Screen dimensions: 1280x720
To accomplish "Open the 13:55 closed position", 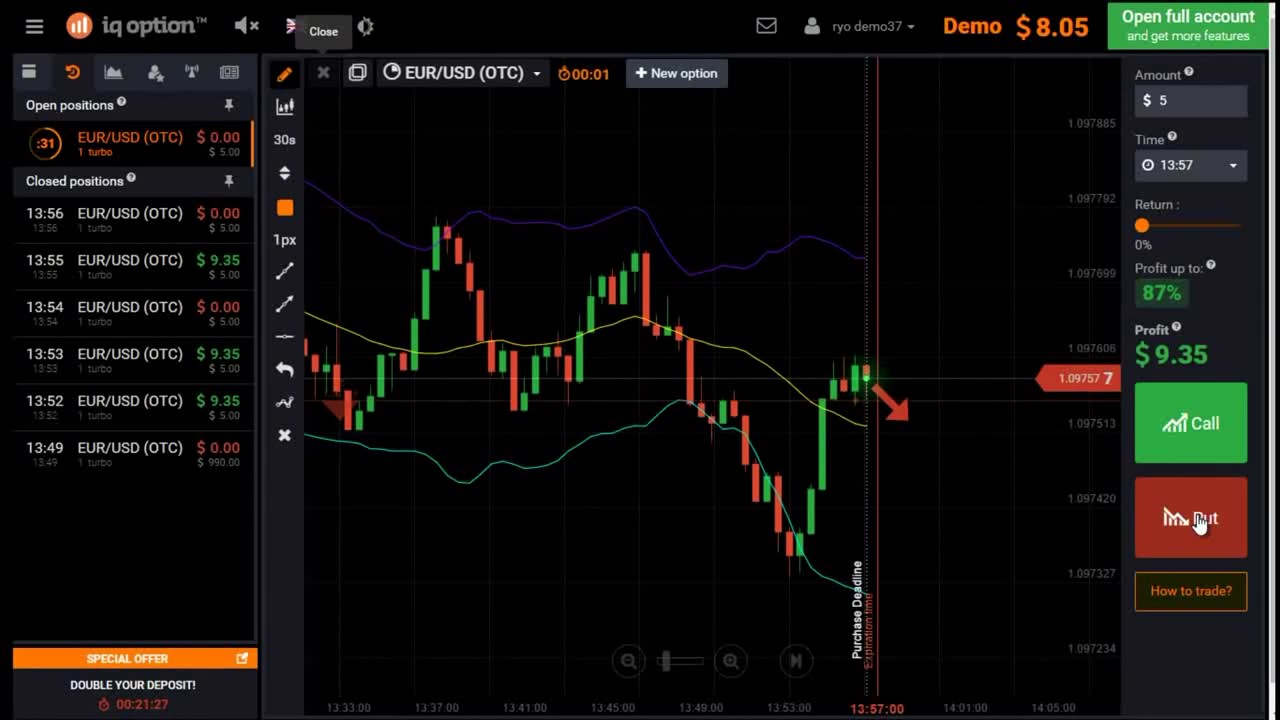I will coord(133,266).
